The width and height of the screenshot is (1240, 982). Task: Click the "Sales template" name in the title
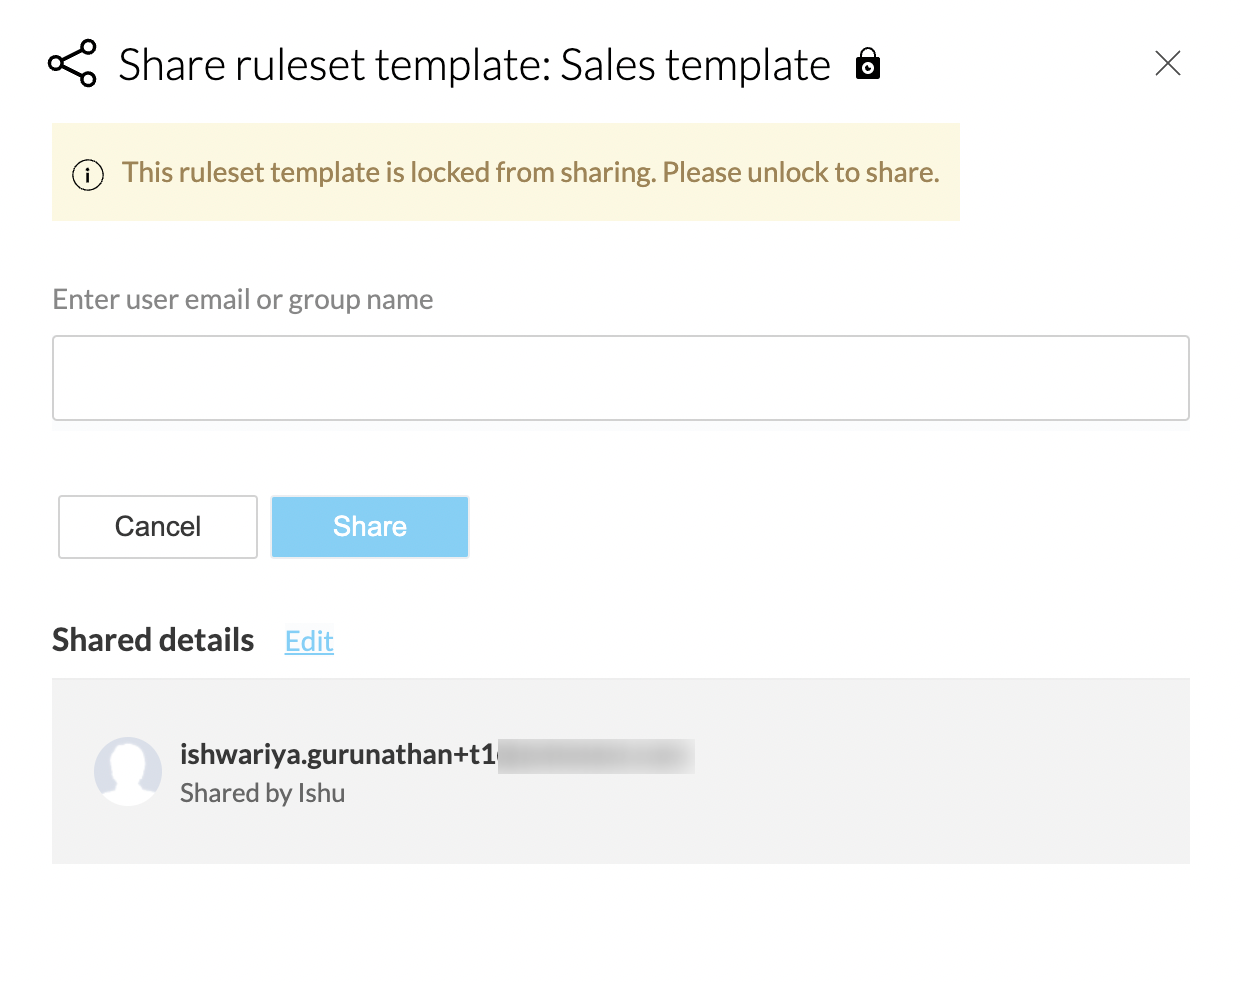695,66
